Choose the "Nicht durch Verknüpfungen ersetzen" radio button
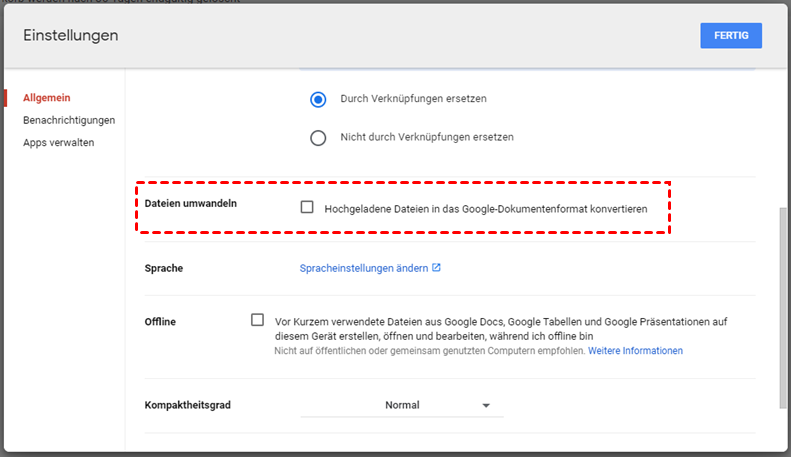791x457 pixels. [318, 137]
